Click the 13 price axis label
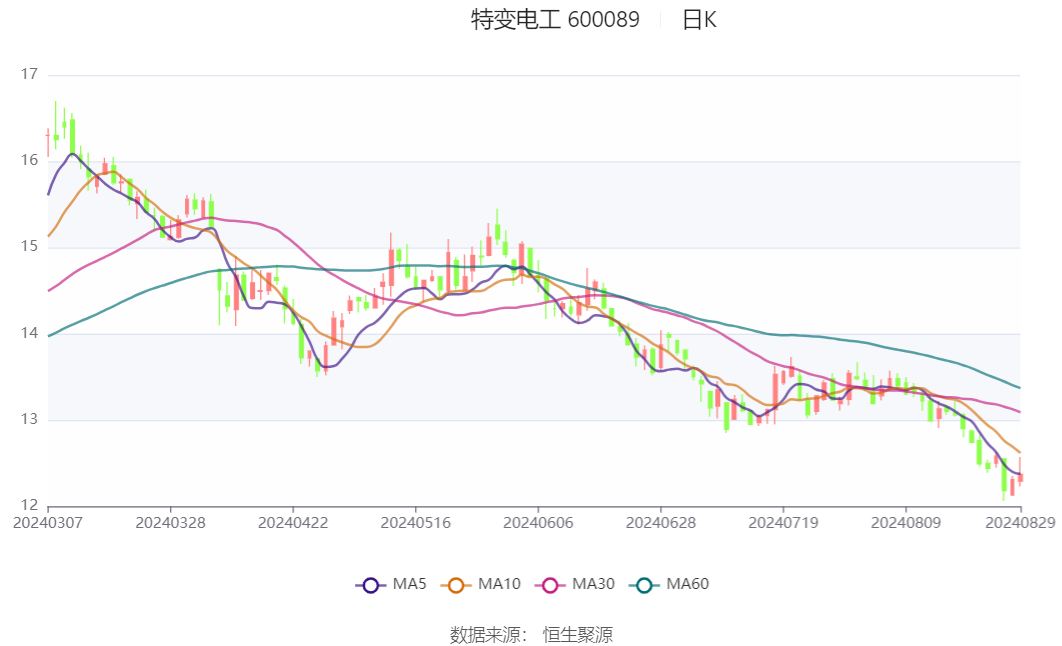 click(29, 418)
